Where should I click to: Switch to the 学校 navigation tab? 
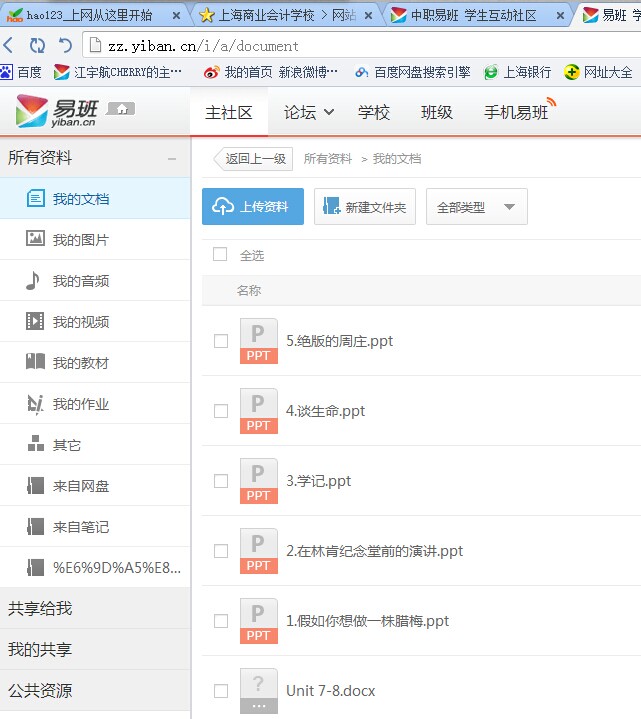point(374,112)
